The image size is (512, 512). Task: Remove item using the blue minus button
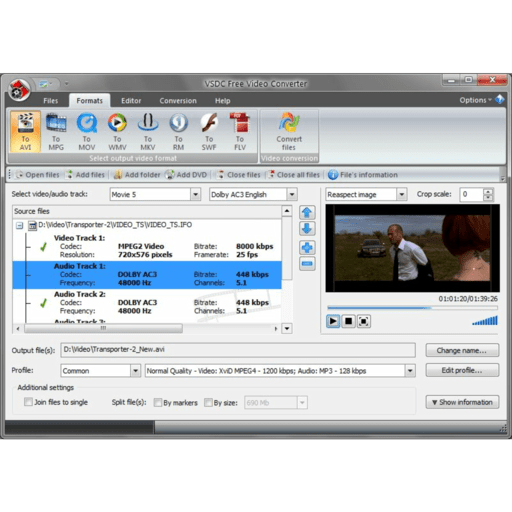pyautogui.click(x=307, y=264)
